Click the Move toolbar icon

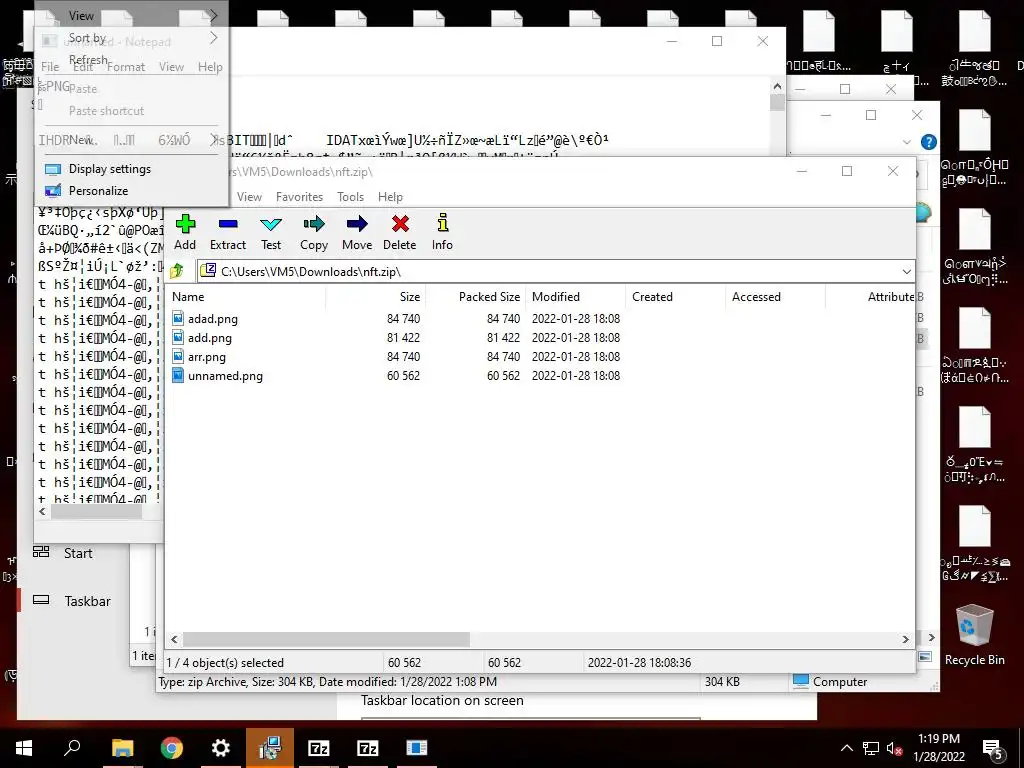[x=357, y=225]
